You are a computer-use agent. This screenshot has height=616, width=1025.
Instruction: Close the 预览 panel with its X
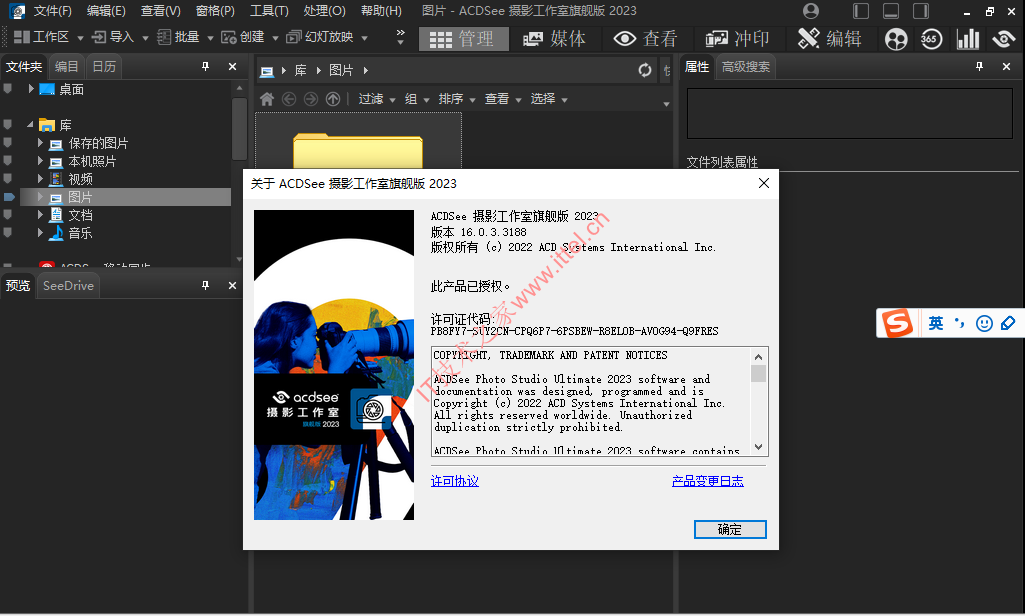point(232,285)
